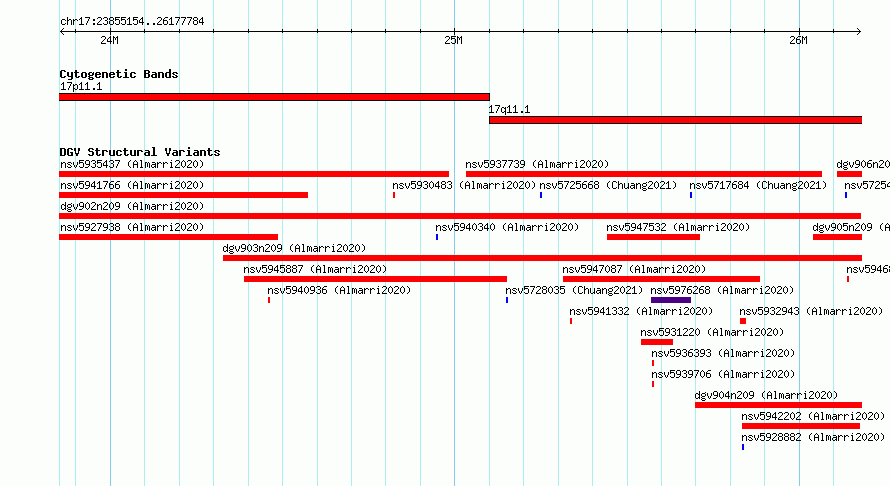The image size is (890, 486).
Task: Click the red bar under nsv5935437
Action: [254, 174]
